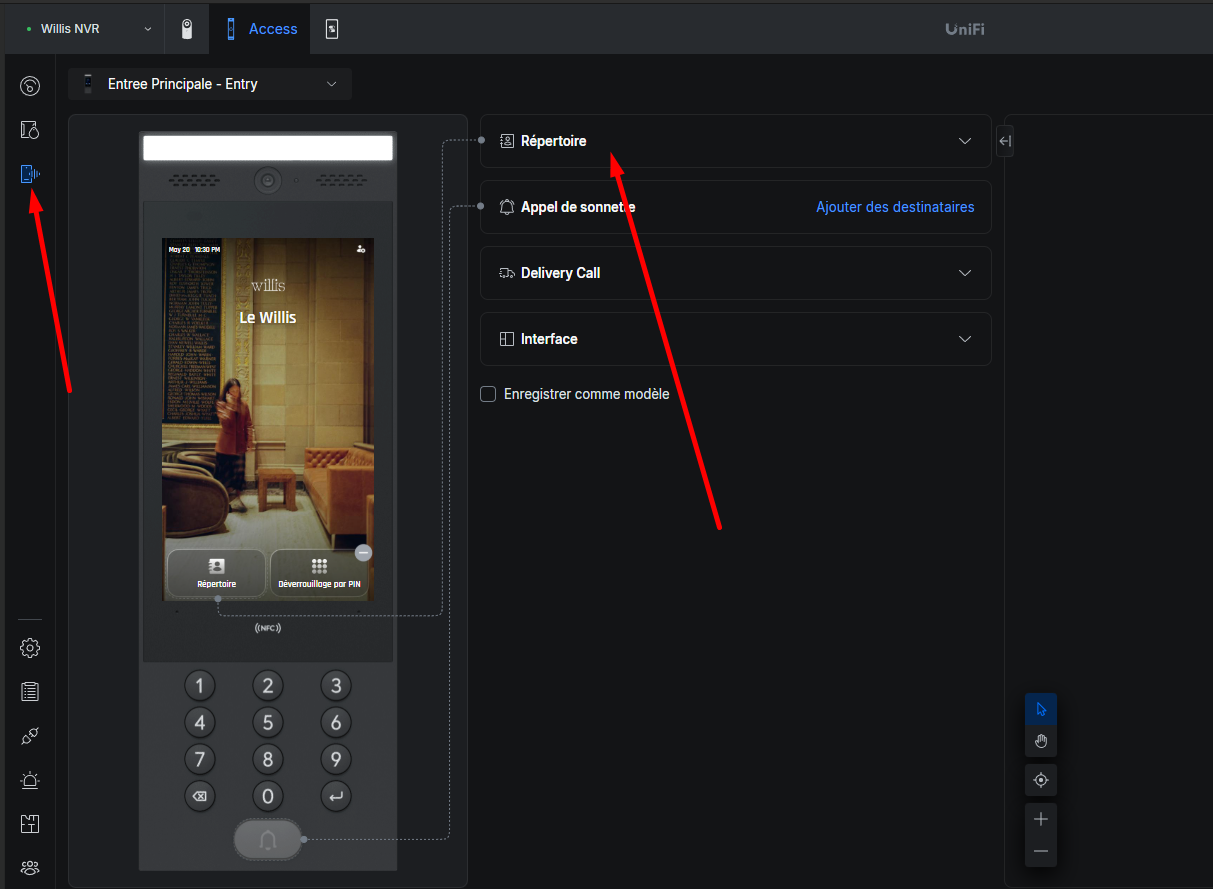
Task: Select the Appel de sonnette row label
Action: [578, 207]
